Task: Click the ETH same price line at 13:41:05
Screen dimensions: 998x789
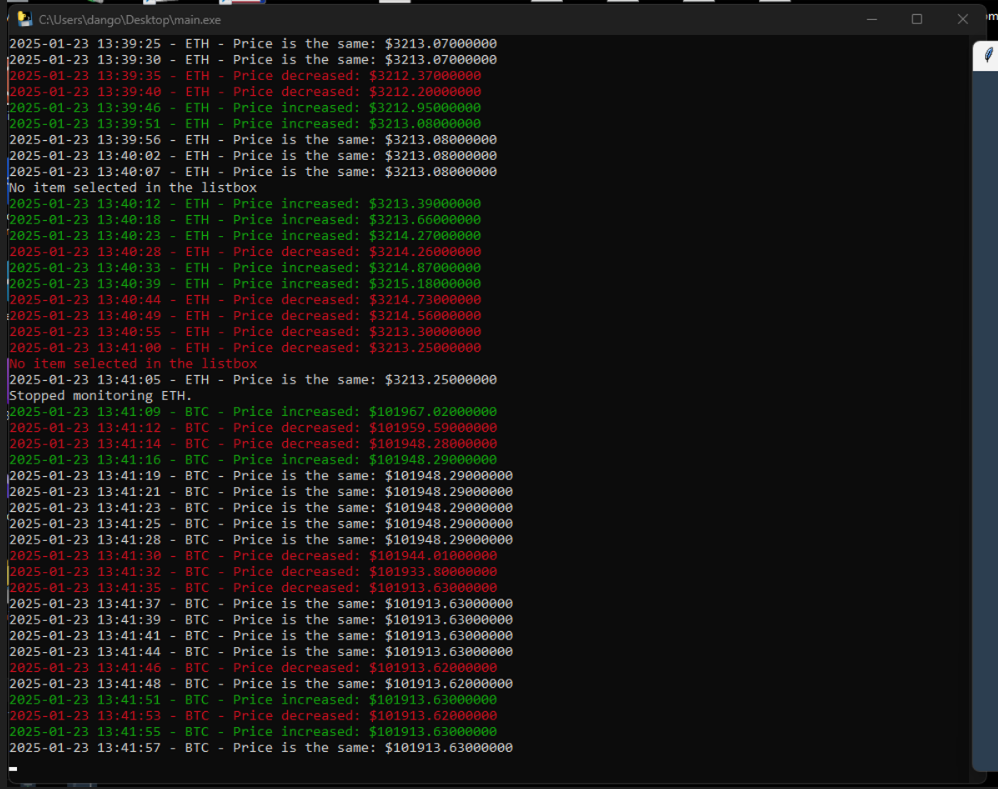Action: pyautogui.click(x=253, y=380)
